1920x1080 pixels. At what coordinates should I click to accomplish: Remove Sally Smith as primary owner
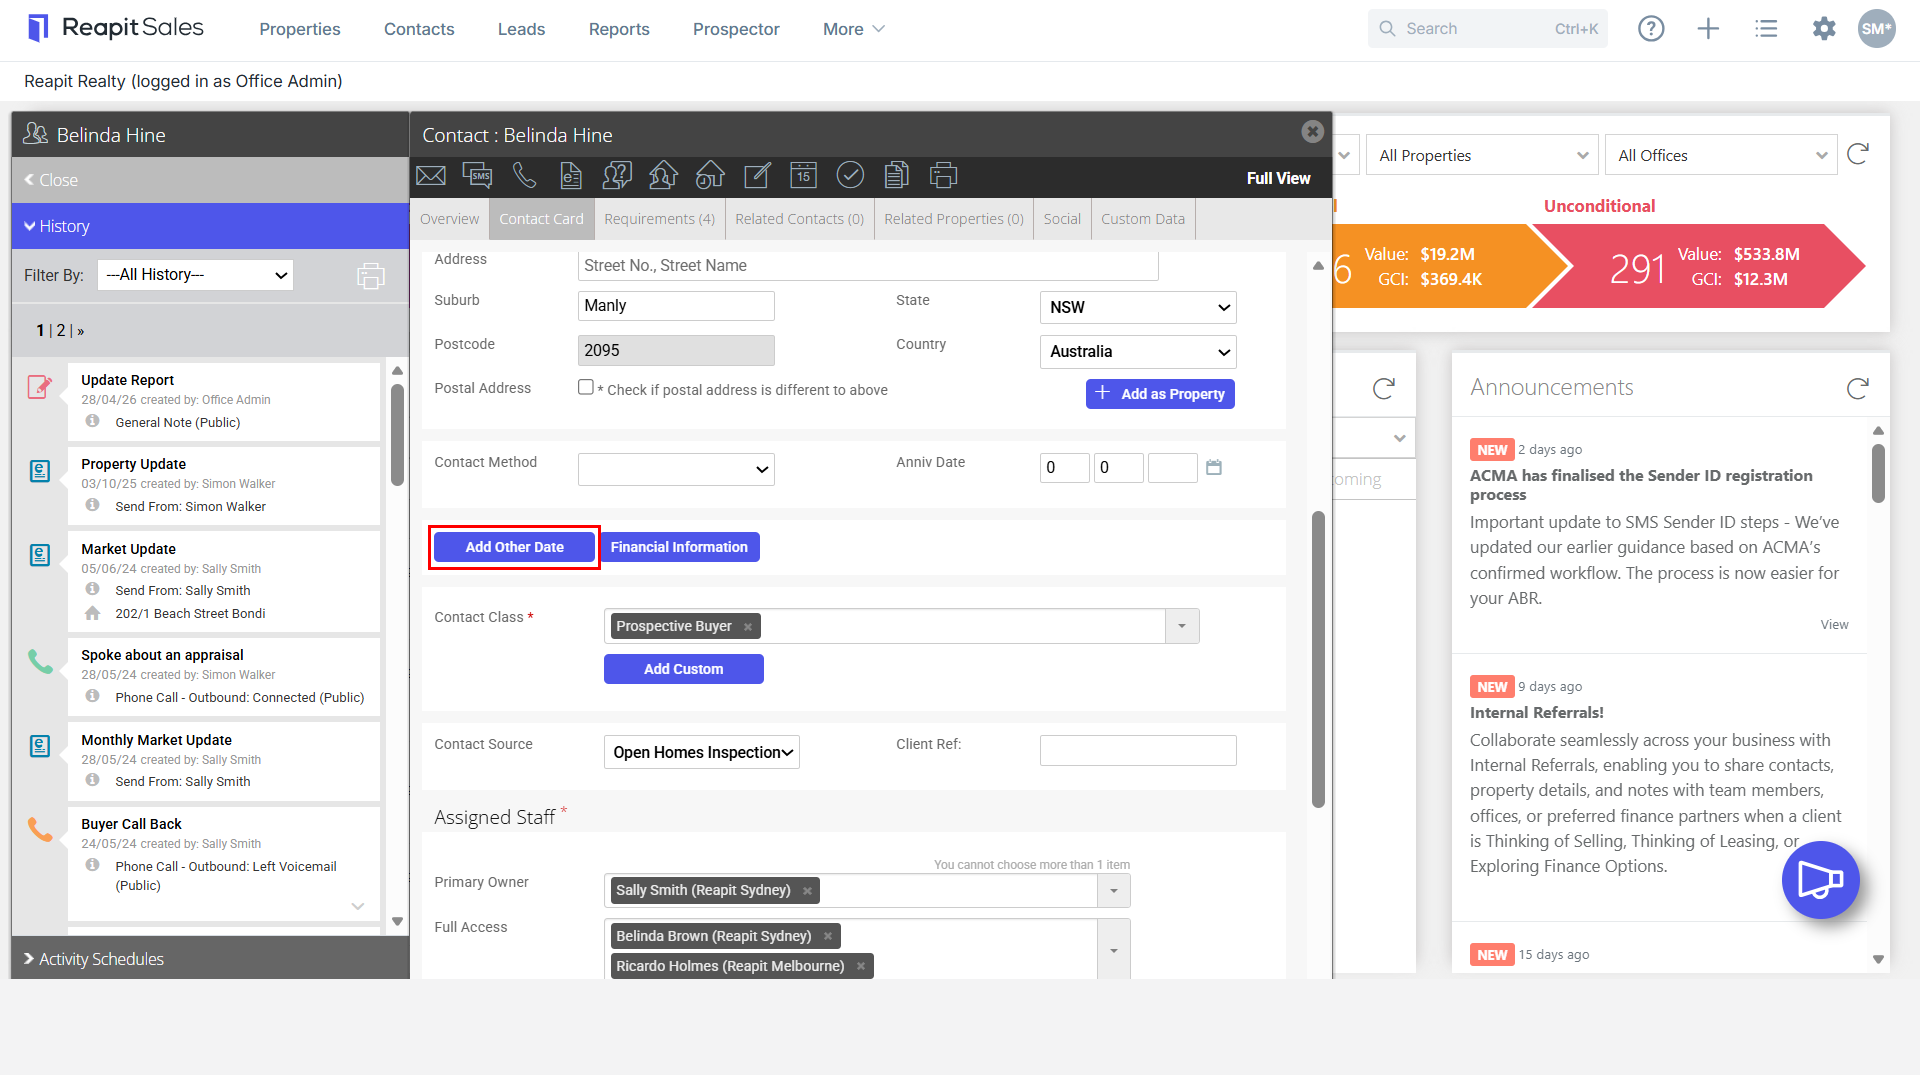[x=807, y=891]
